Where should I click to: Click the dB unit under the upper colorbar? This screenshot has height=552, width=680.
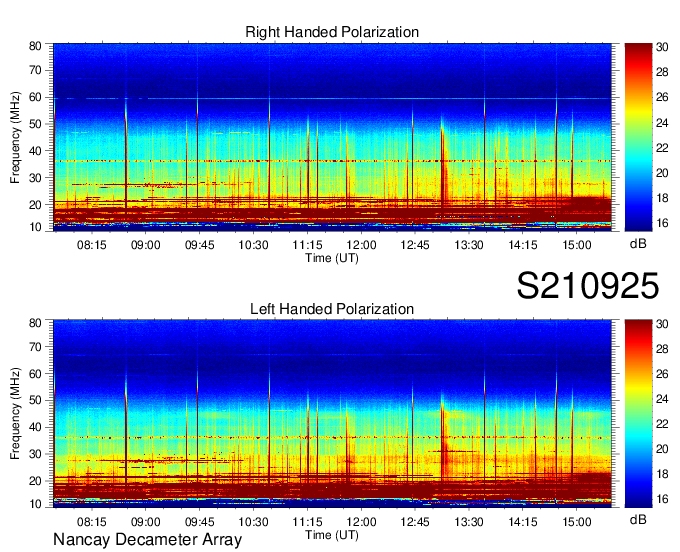click(638, 244)
